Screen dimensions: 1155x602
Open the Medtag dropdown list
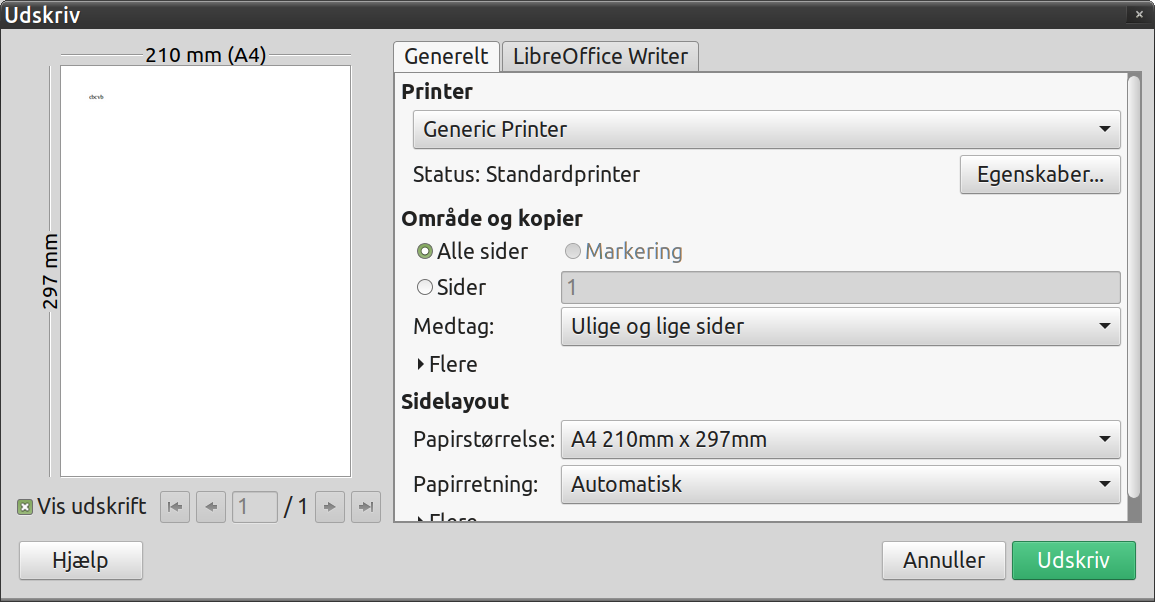(x=840, y=326)
